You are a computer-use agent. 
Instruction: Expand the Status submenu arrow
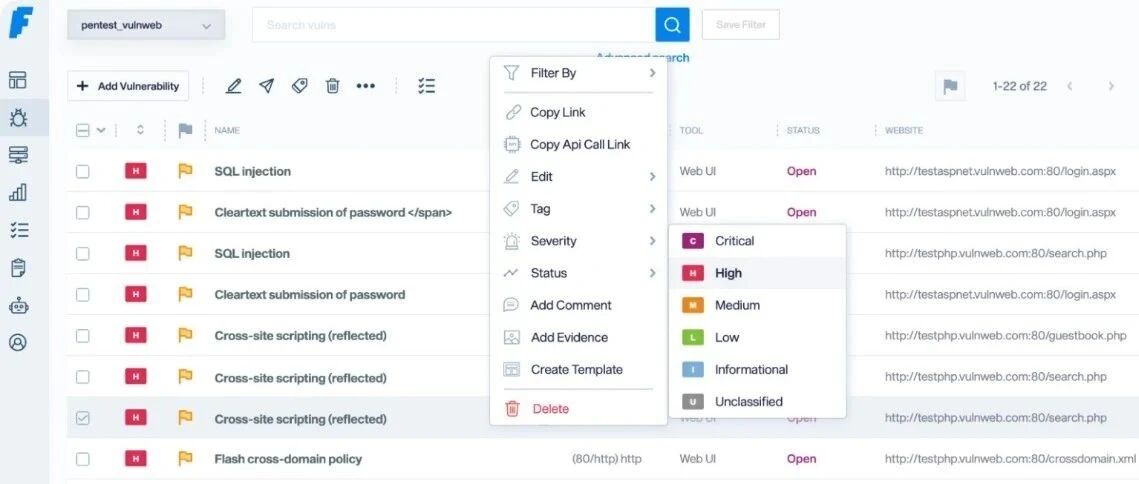pyautogui.click(x=652, y=273)
